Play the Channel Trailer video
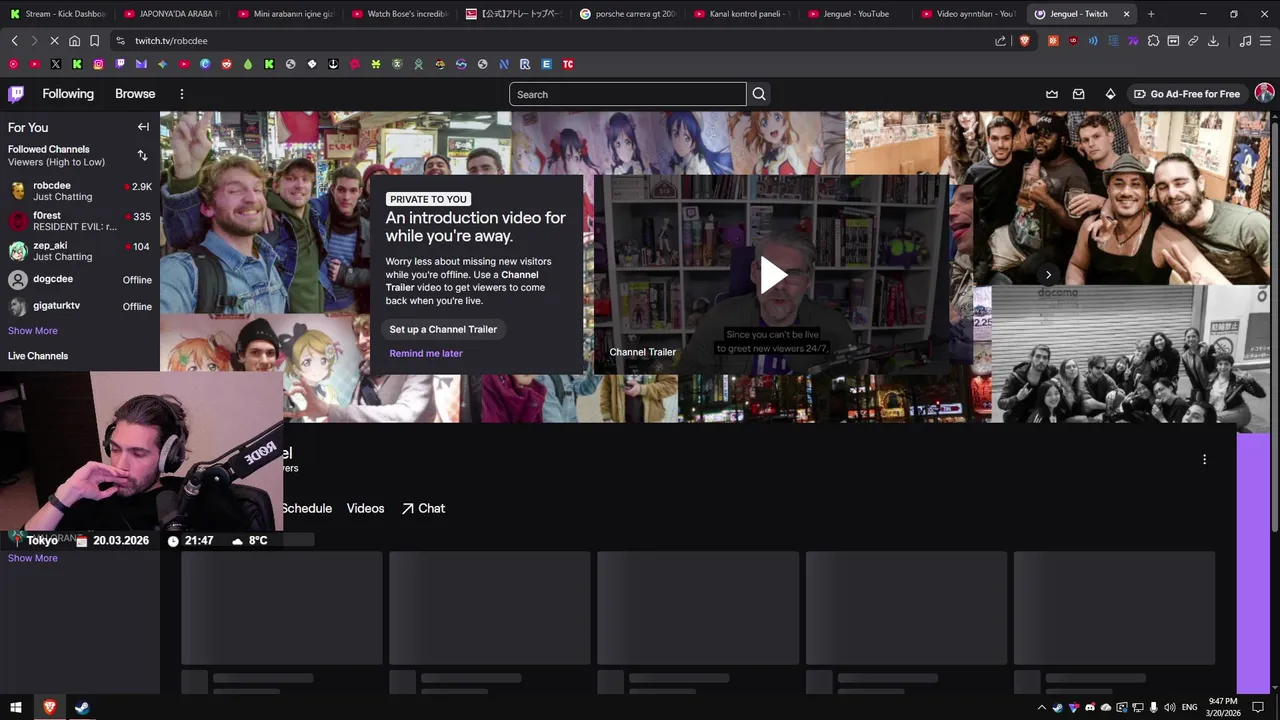1280x720 pixels. [x=772, y=275]
